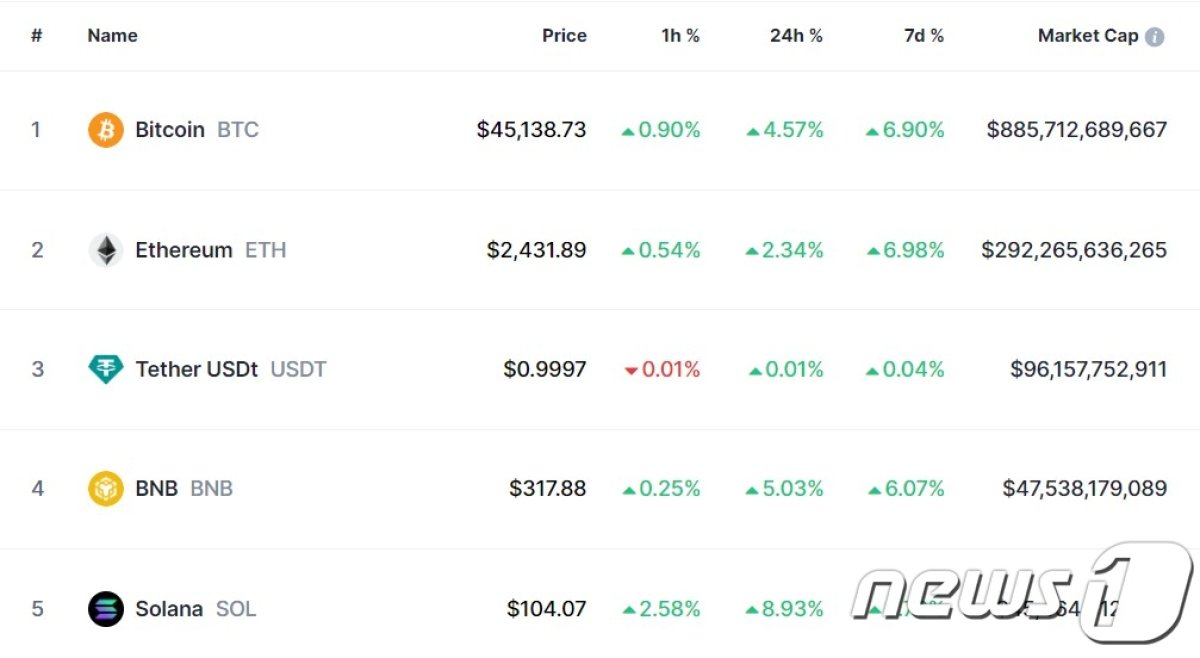Sort by the Market Cap column header
The height and width of the screenshot is (658, 1200).
[1088, 36]
